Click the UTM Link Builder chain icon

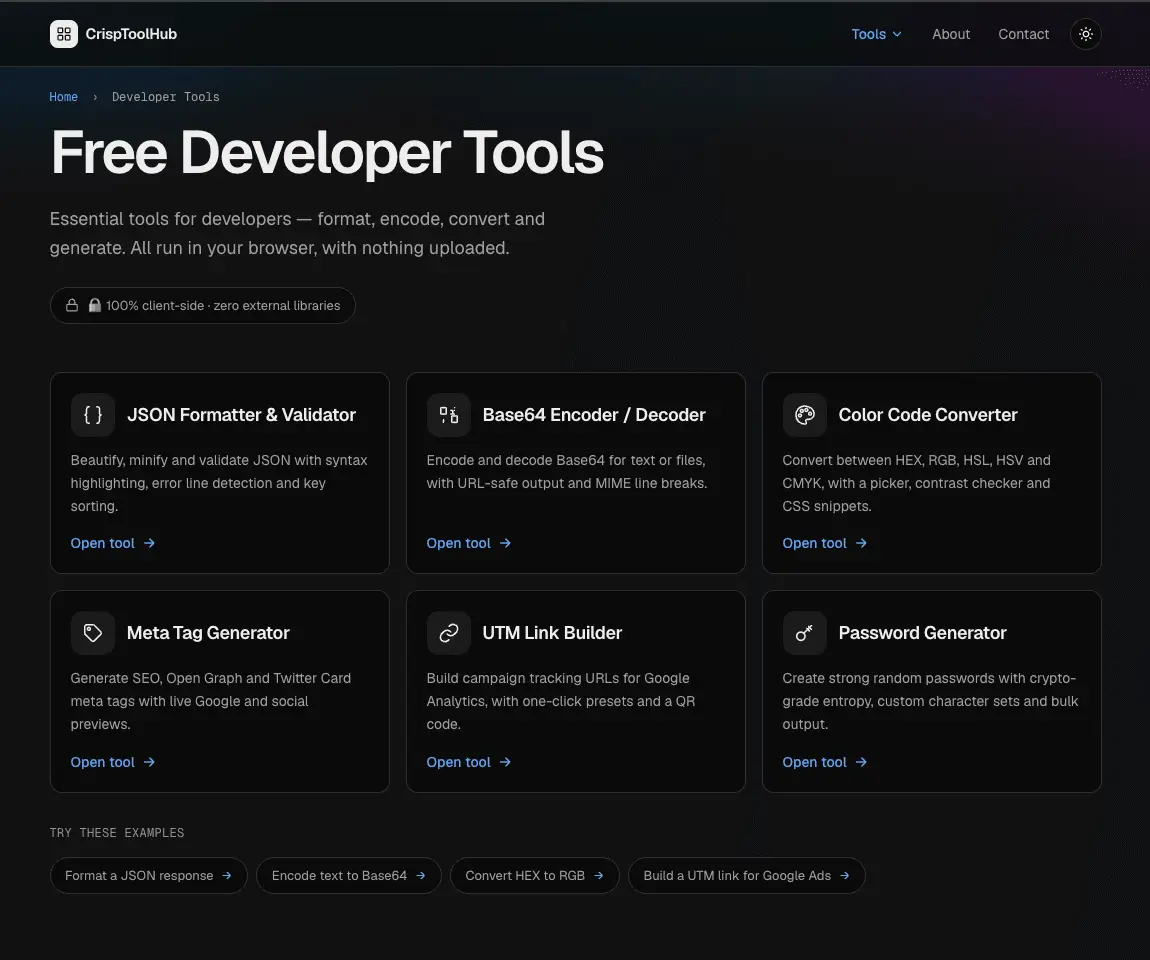449,633
